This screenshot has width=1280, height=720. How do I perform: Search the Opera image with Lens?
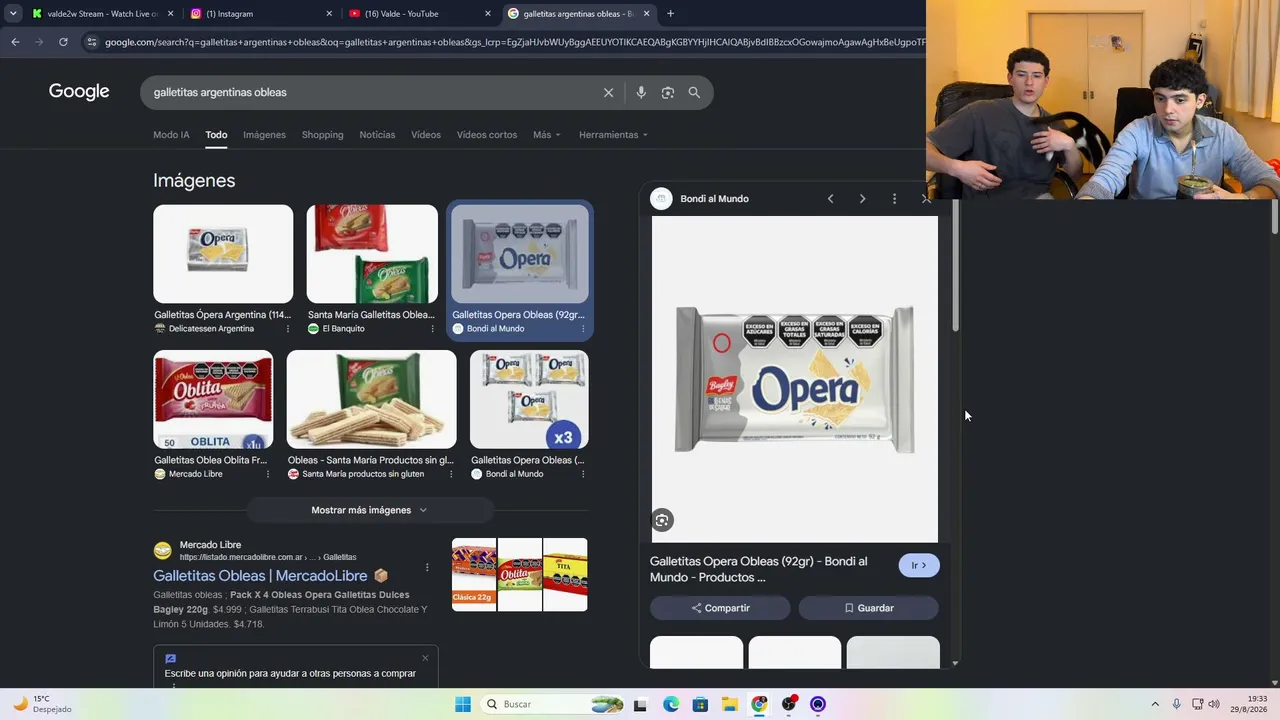pos(662,520)
